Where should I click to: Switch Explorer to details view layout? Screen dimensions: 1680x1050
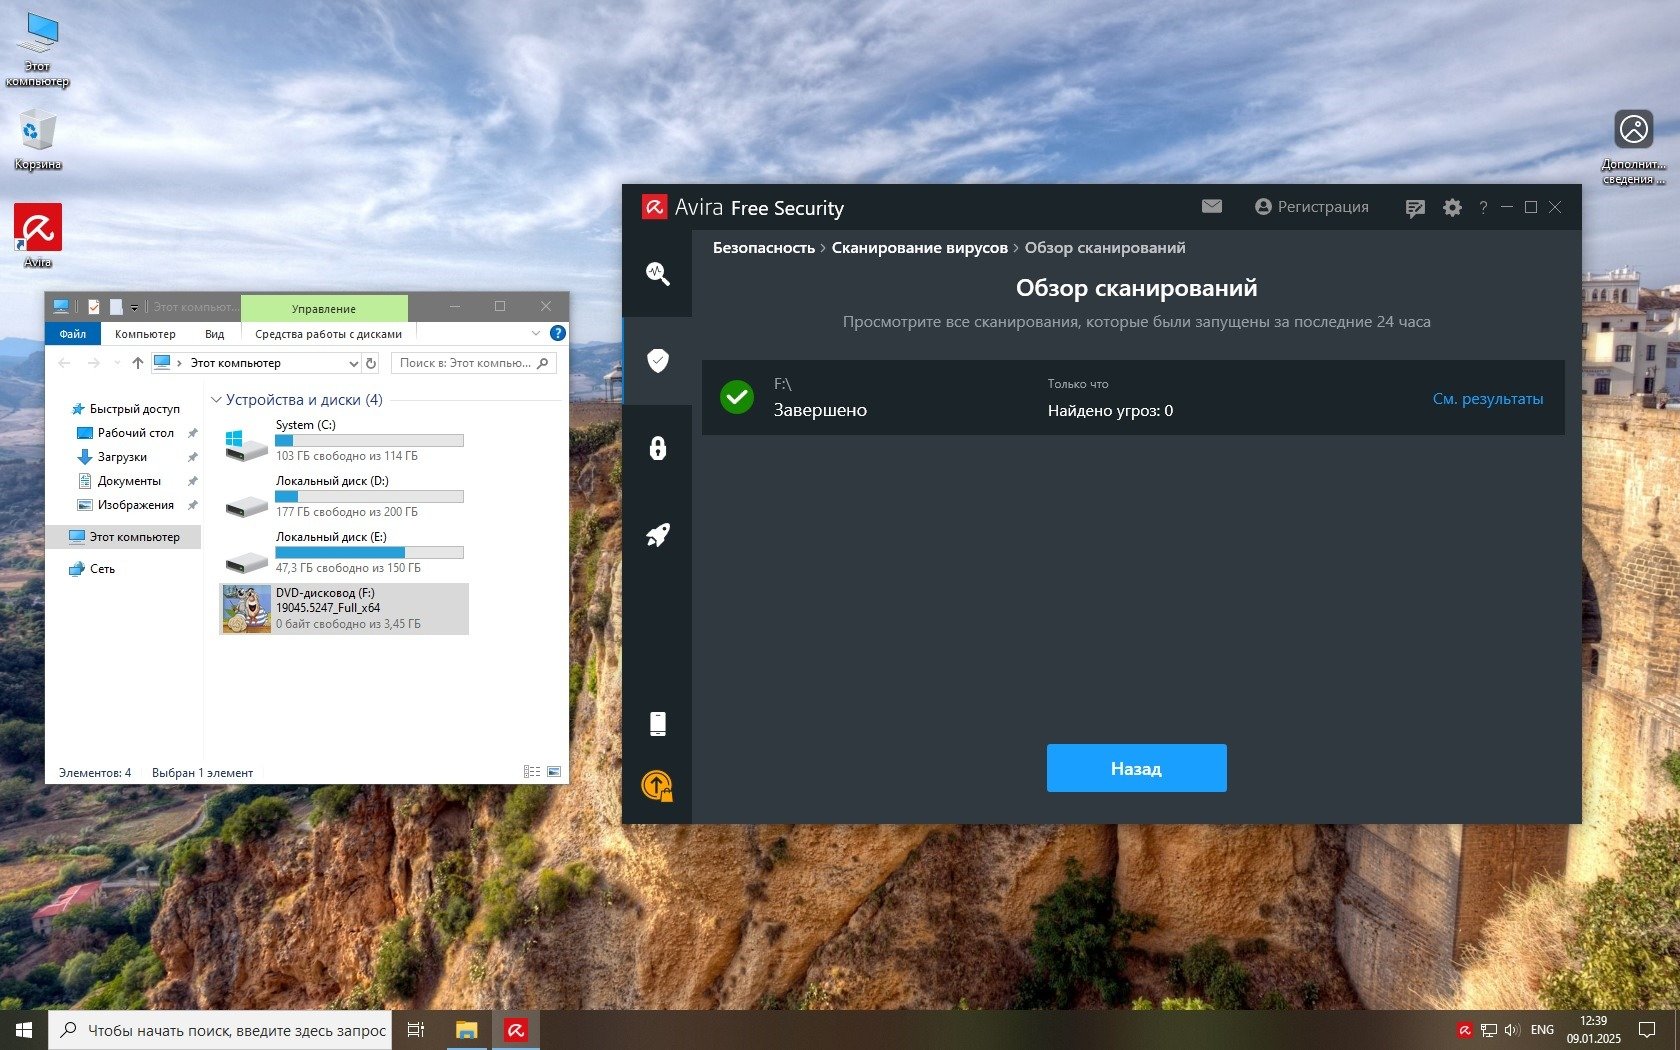pyautogui.click(x=532, y=772)
